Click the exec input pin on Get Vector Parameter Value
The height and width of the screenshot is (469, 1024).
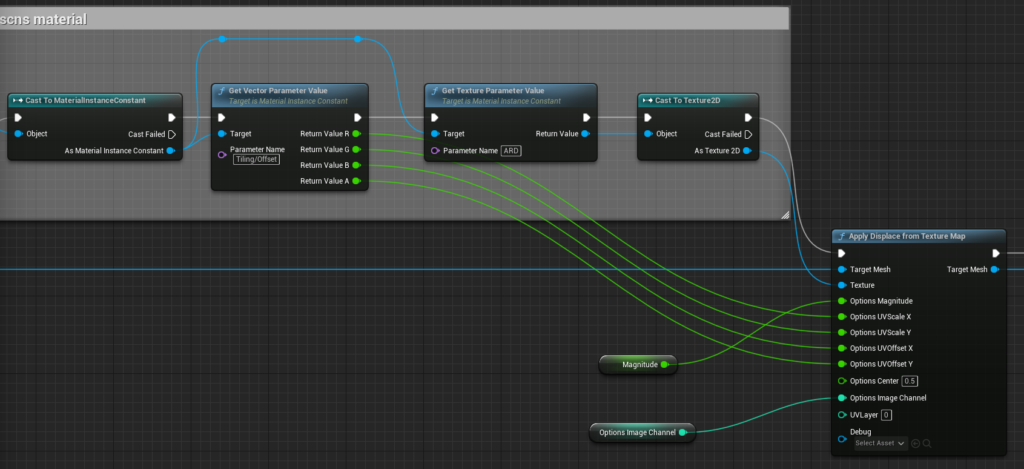click(221, 118)
